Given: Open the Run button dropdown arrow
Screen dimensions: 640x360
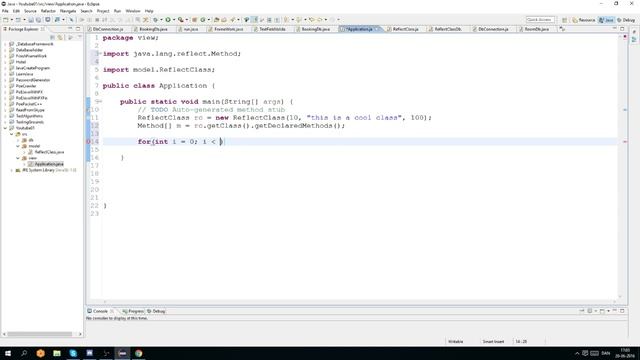Looking at the screenshot, I should click(x=173, y=20).
